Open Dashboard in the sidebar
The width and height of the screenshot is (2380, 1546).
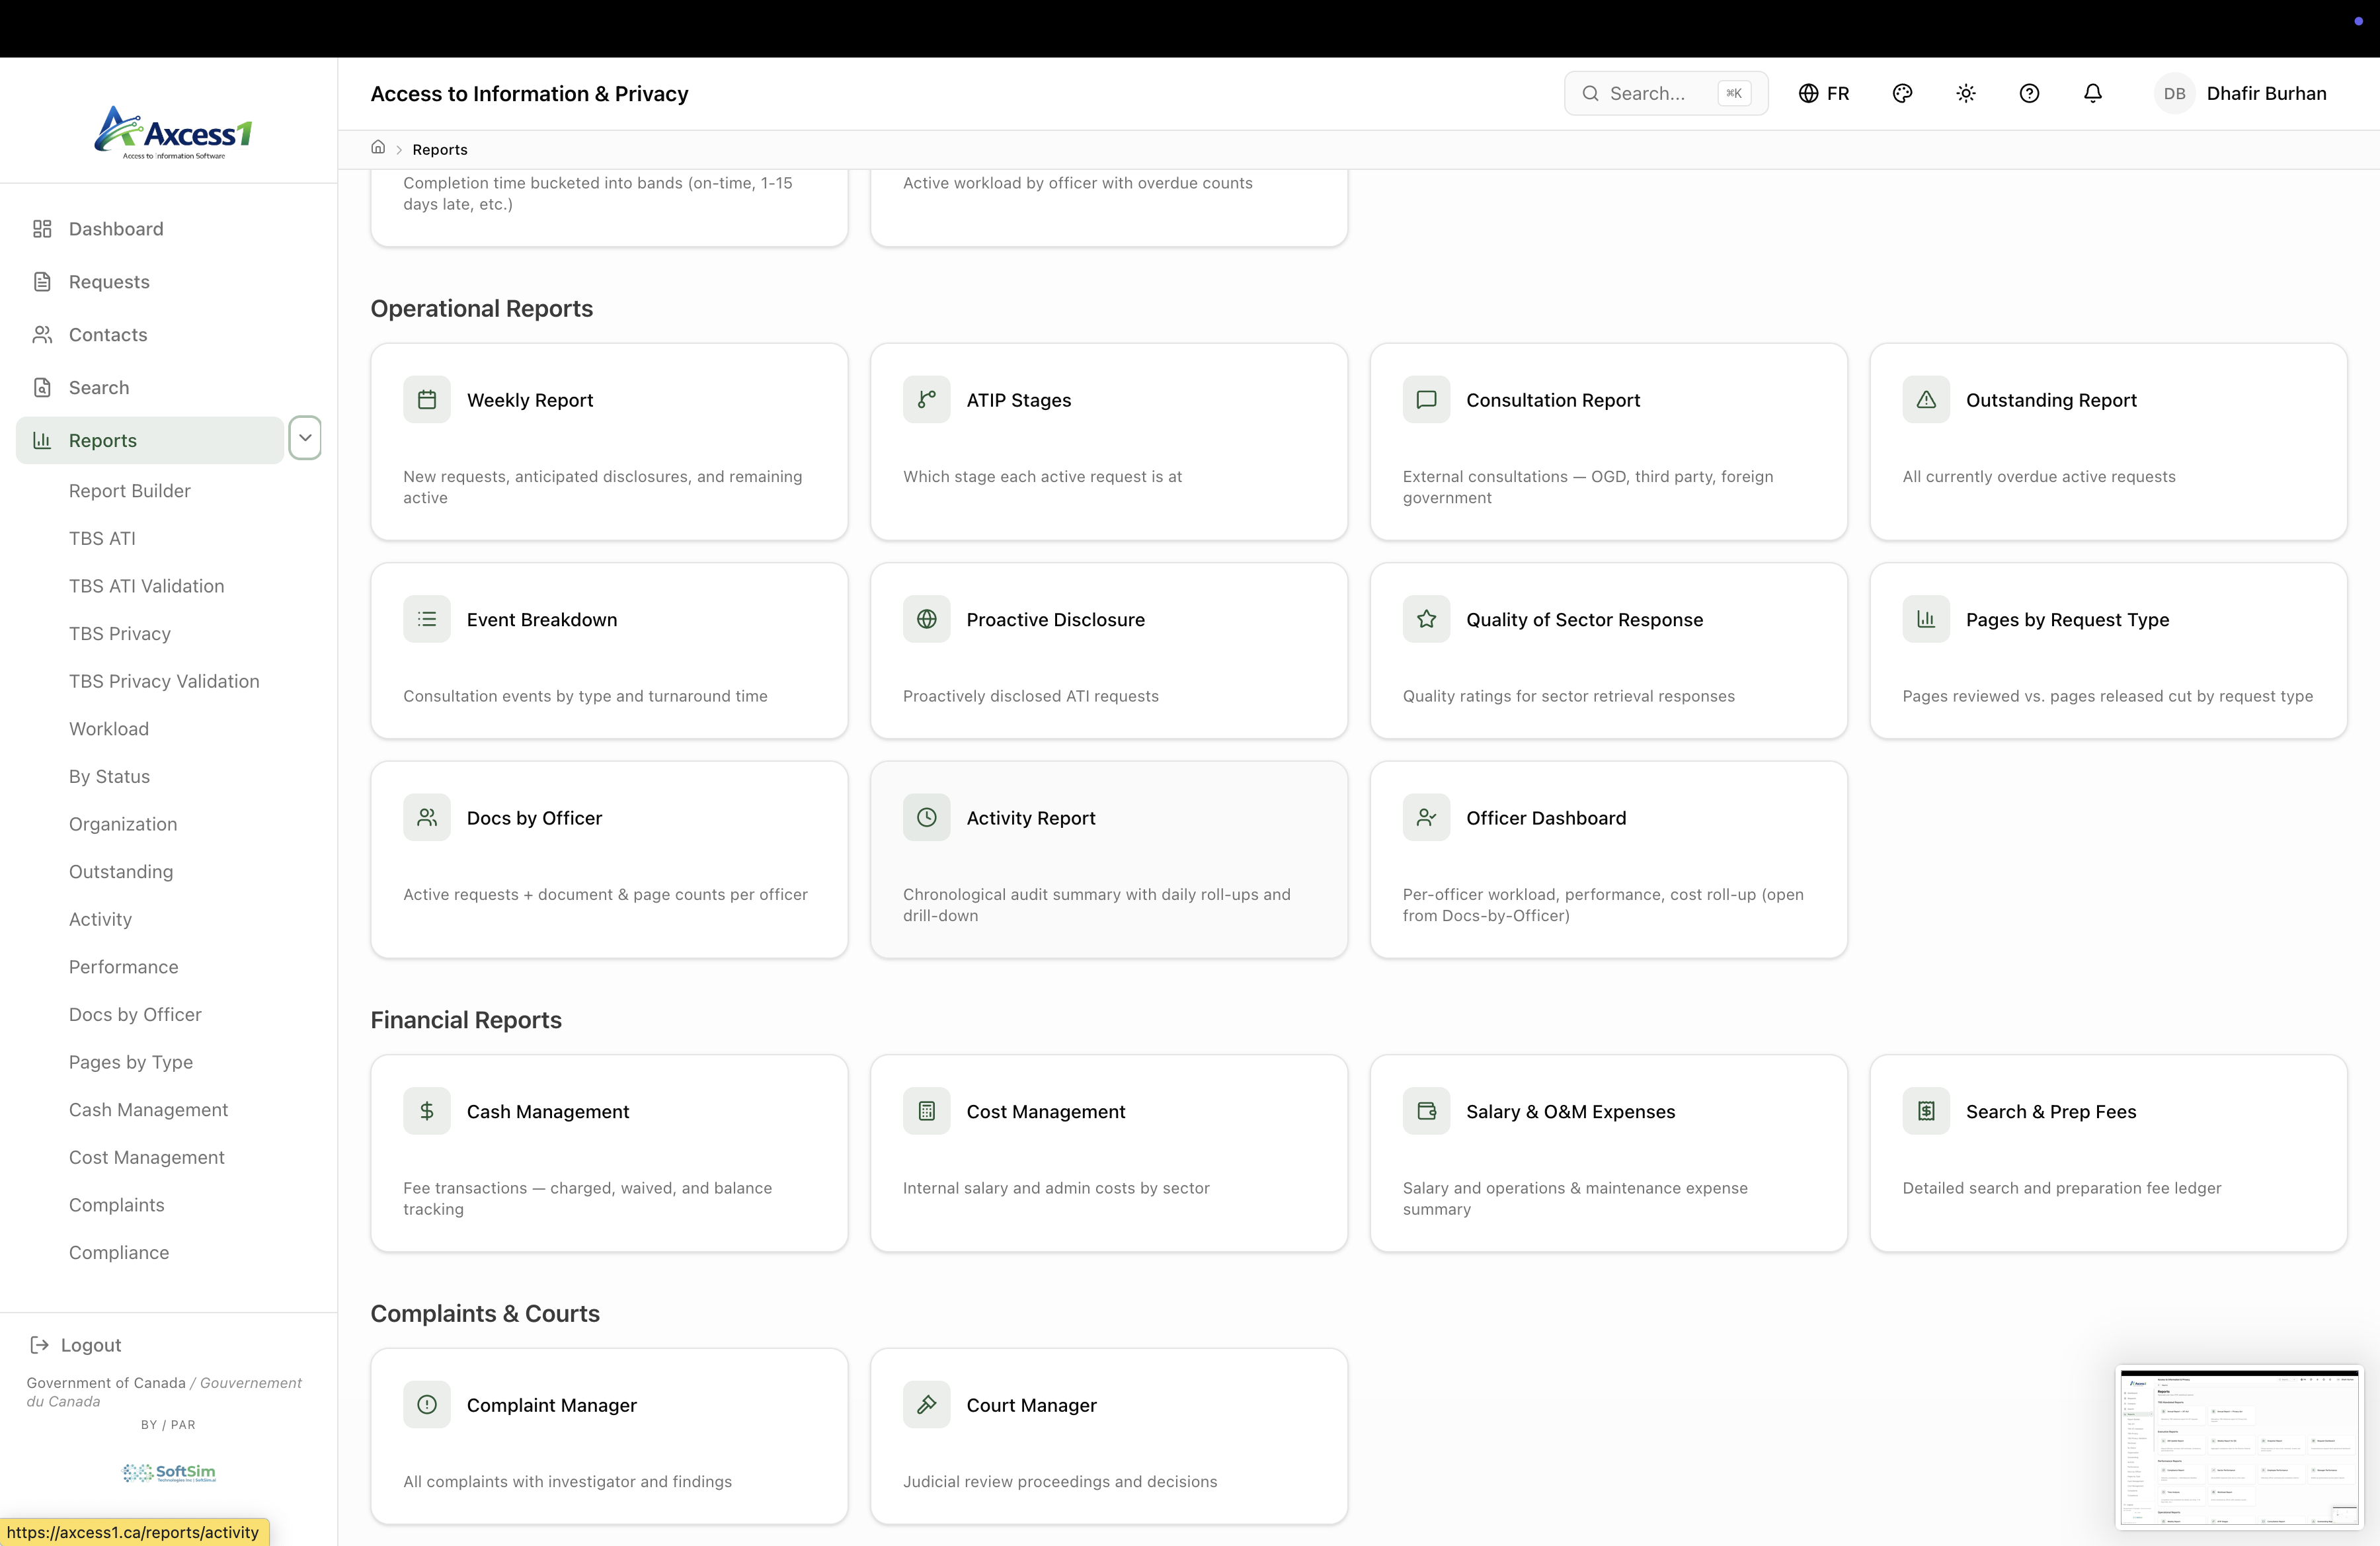point(116,229)
